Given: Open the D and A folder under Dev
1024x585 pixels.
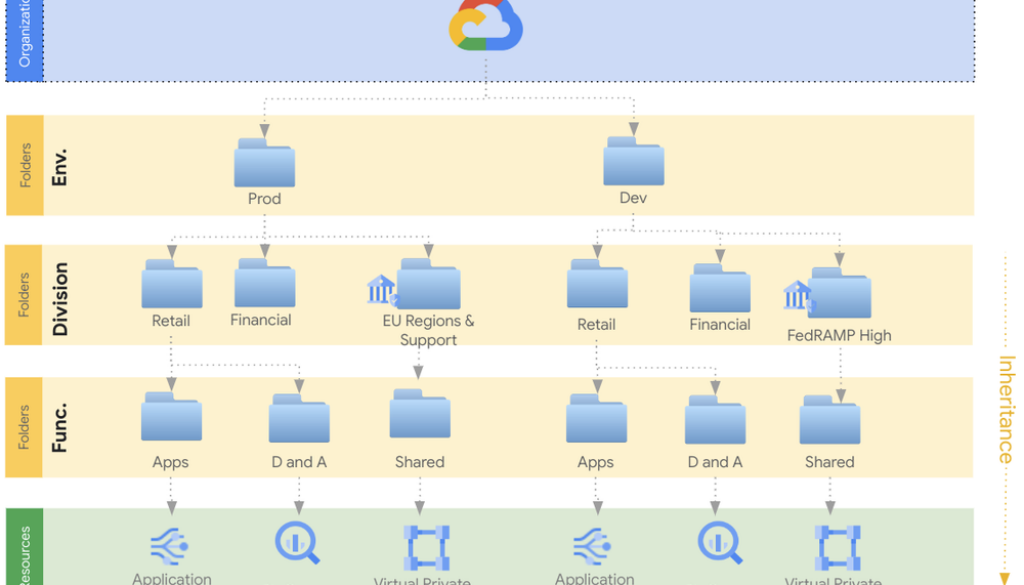Looking at the screenshot, I should (714, 420).
